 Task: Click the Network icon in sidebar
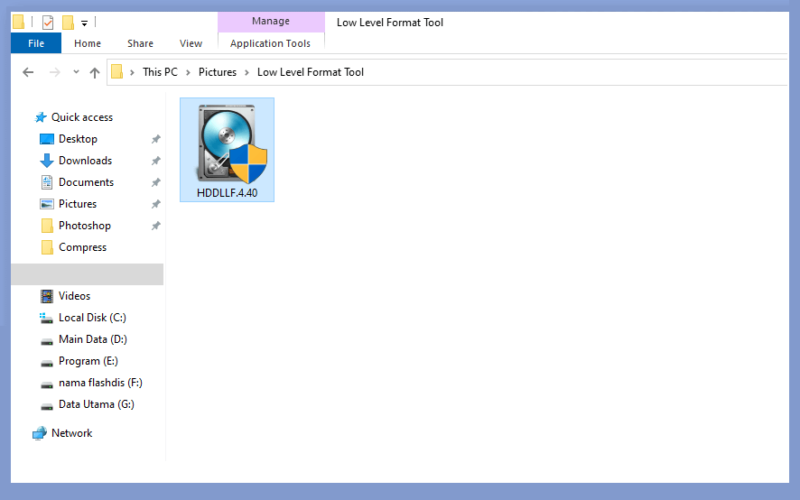(39, 433)
